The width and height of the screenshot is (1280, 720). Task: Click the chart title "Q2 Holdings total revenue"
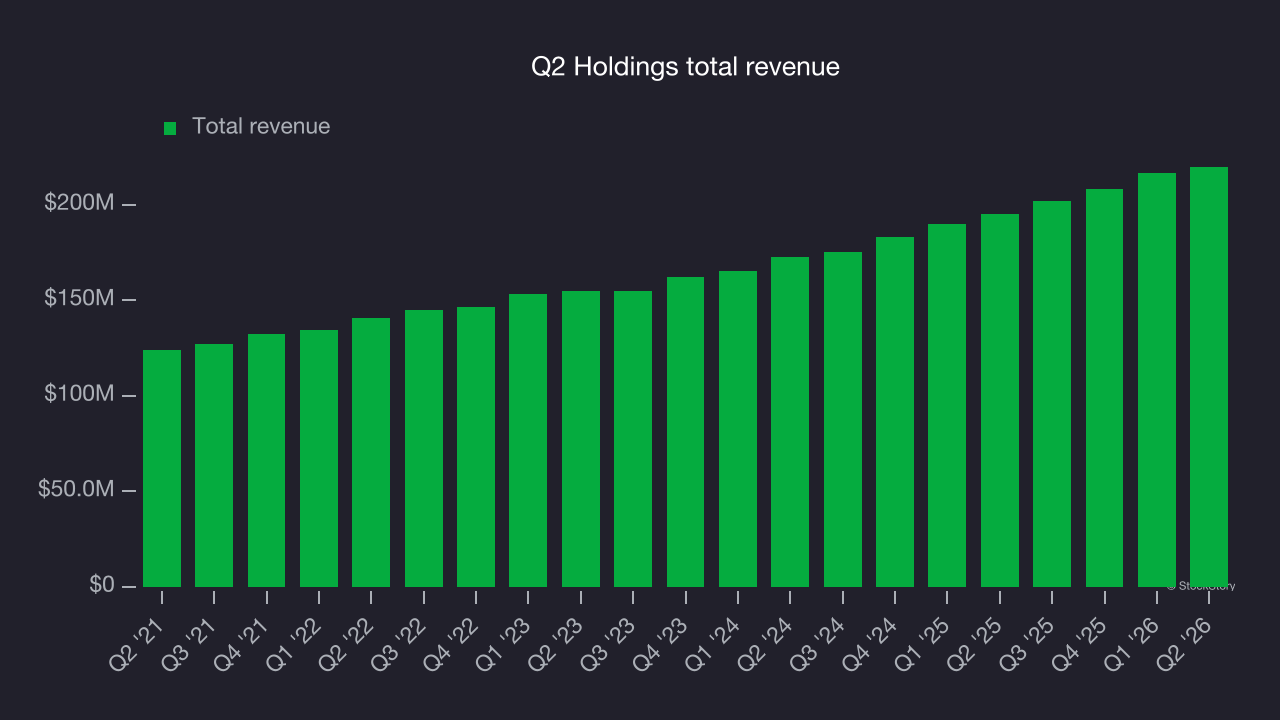(685, 67)
